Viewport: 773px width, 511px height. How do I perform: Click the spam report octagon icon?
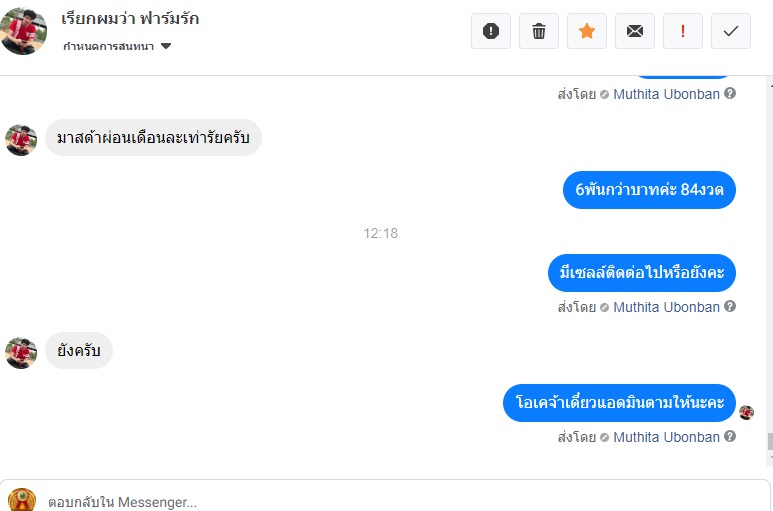pyautogui.click(x=491, y=32)
